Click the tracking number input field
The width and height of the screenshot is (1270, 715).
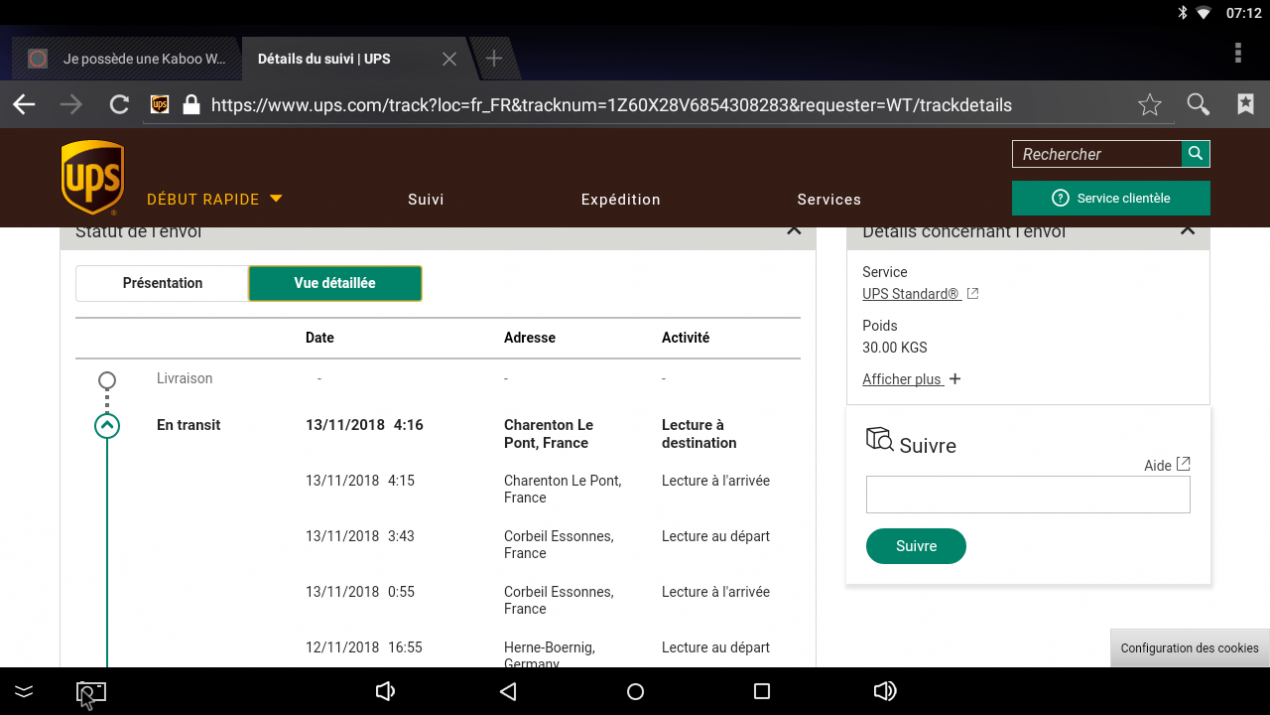tap(1028, 495)
